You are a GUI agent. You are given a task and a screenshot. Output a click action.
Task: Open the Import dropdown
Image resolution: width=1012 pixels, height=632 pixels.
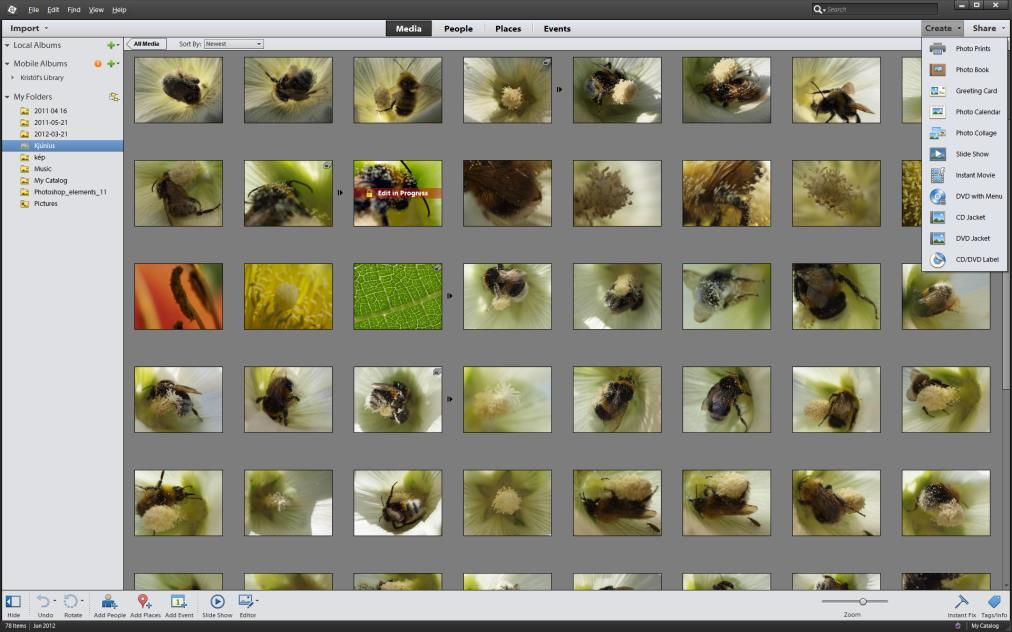(28, 28)
